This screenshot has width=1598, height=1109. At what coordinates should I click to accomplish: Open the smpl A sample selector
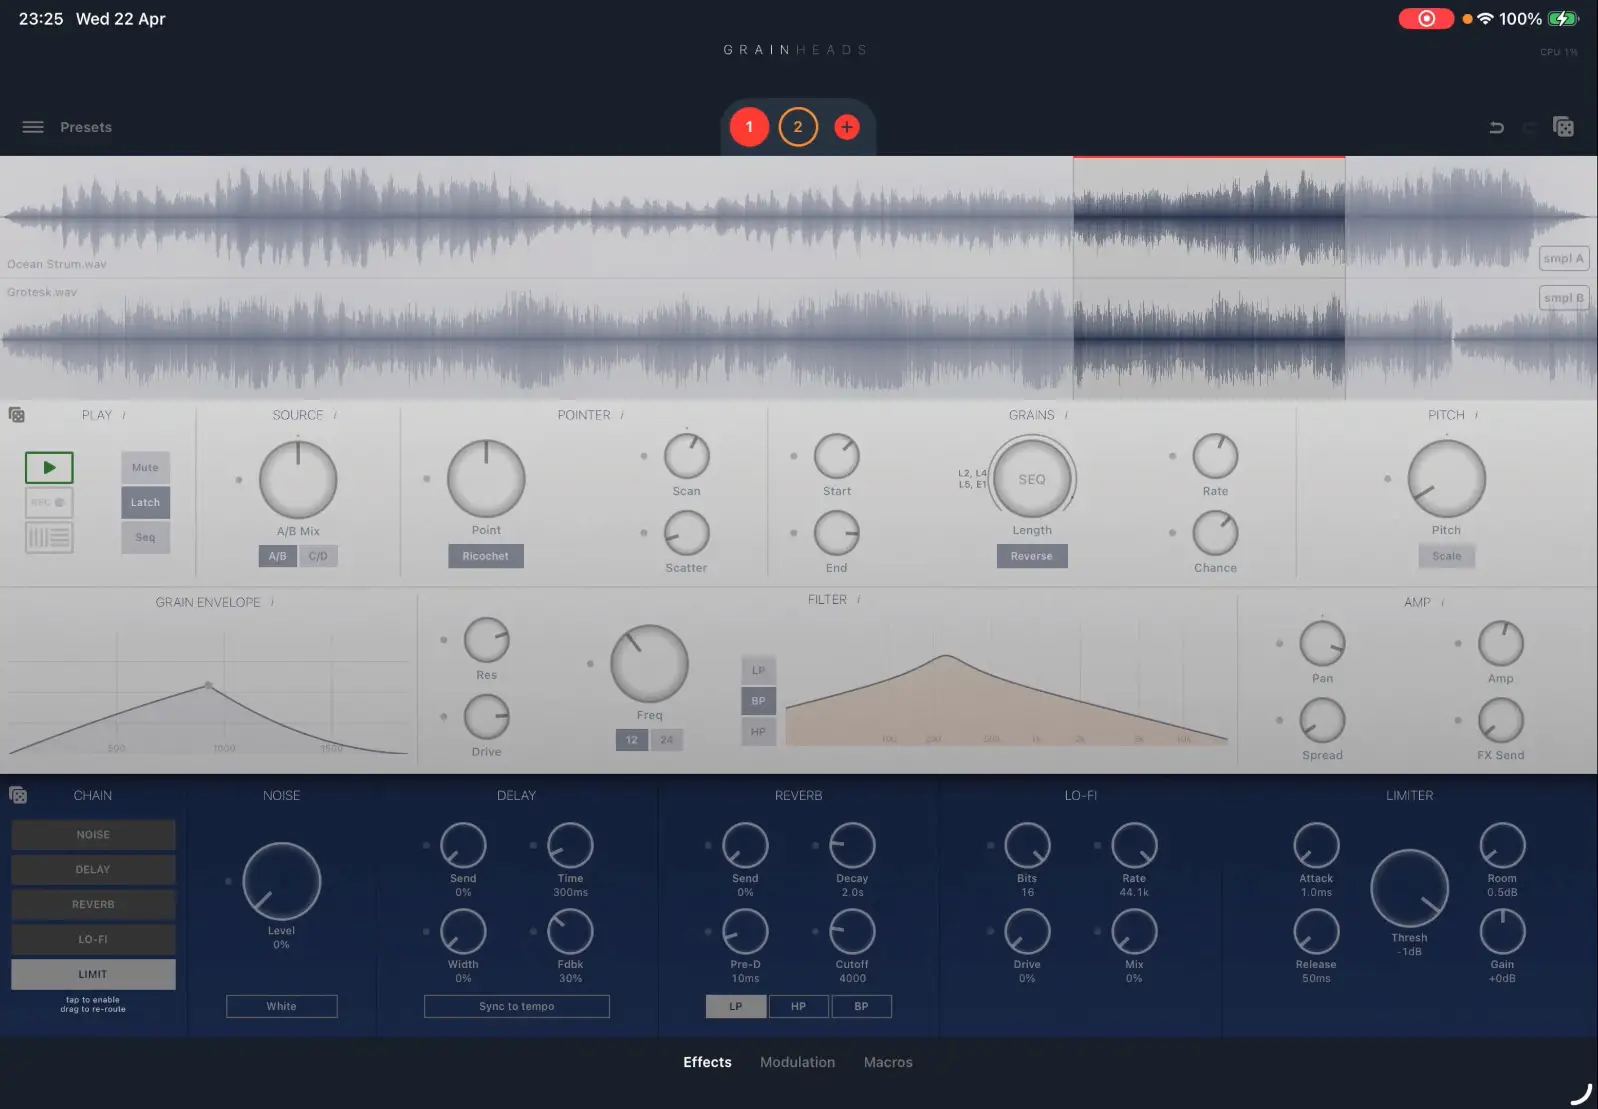(x=1564, y=258)
